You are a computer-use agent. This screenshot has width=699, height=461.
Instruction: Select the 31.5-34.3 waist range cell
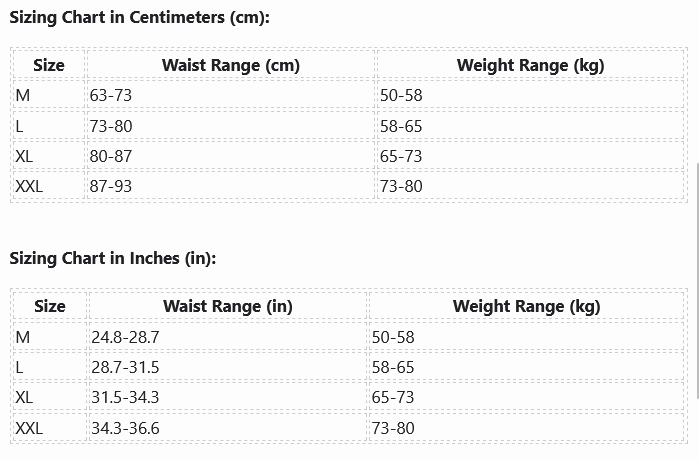[x=125, y=397]
